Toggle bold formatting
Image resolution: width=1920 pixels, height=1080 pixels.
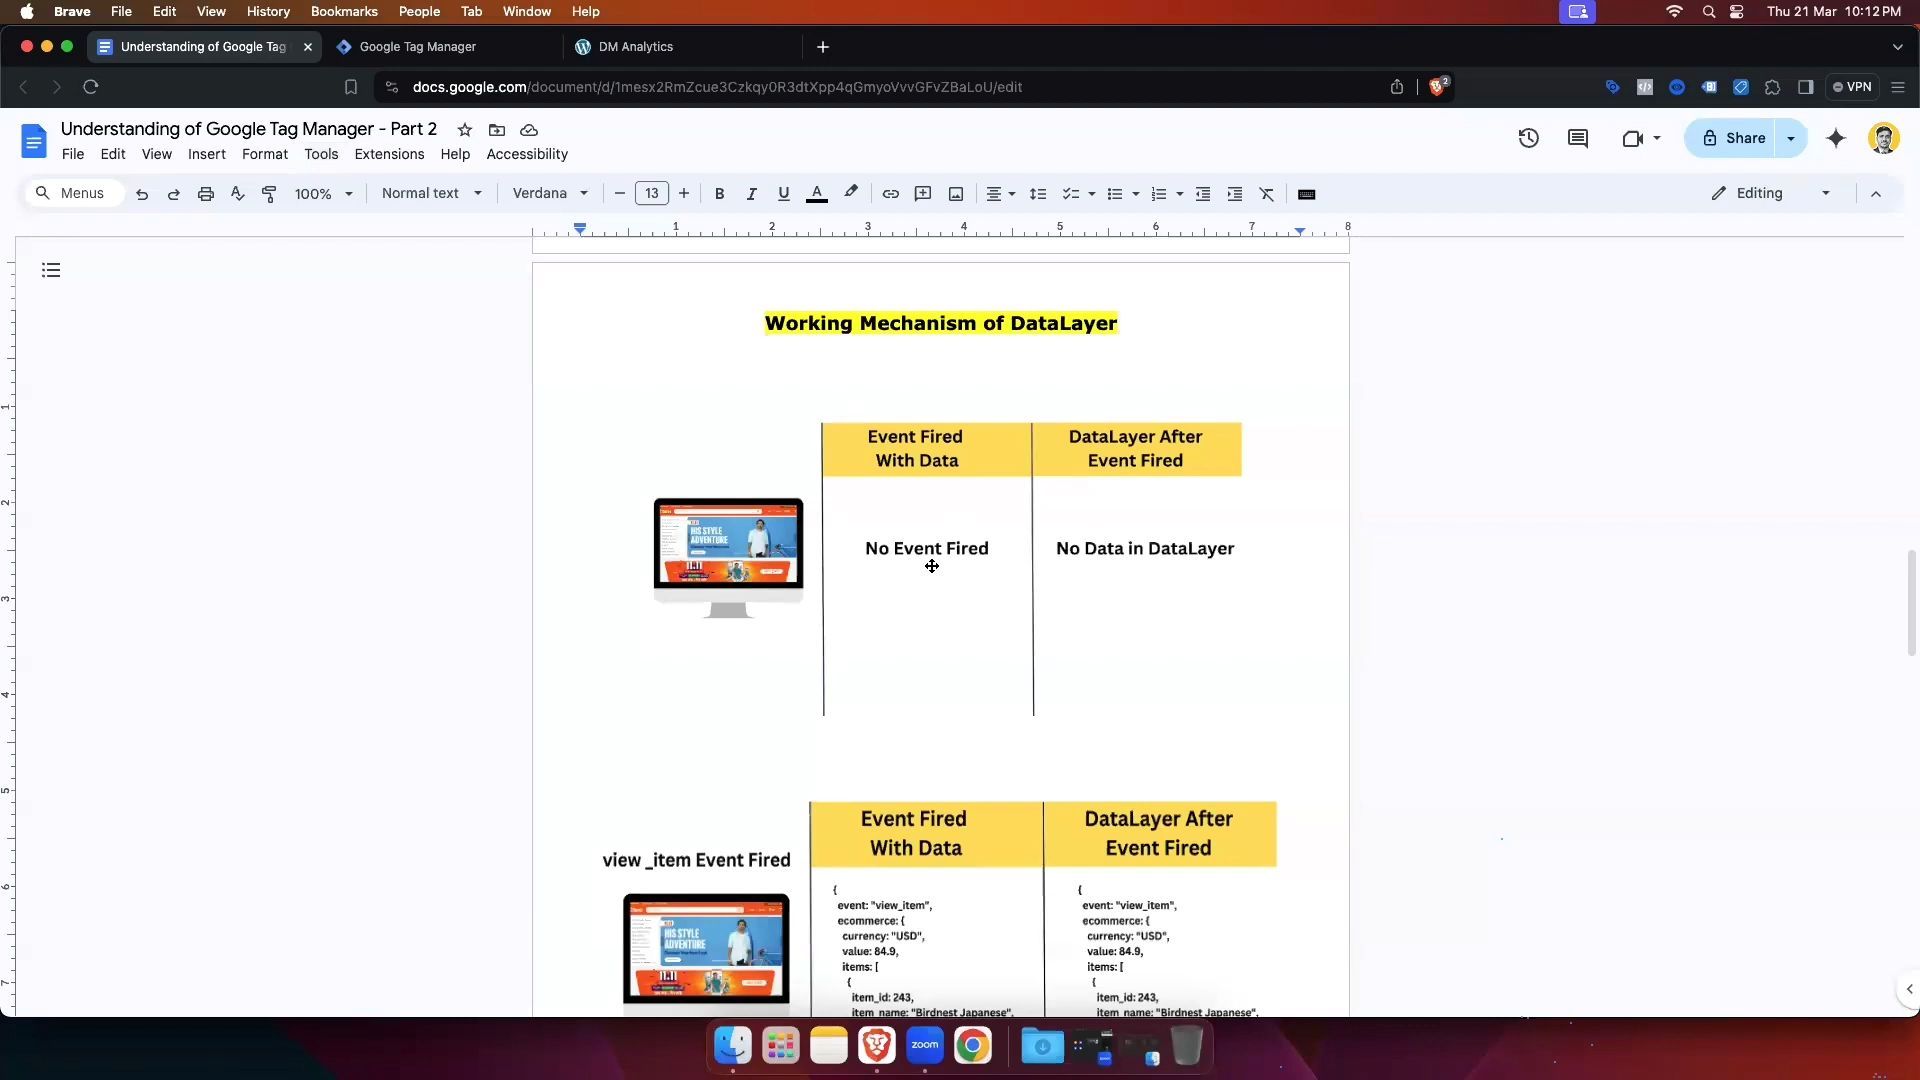click(719, 194)
